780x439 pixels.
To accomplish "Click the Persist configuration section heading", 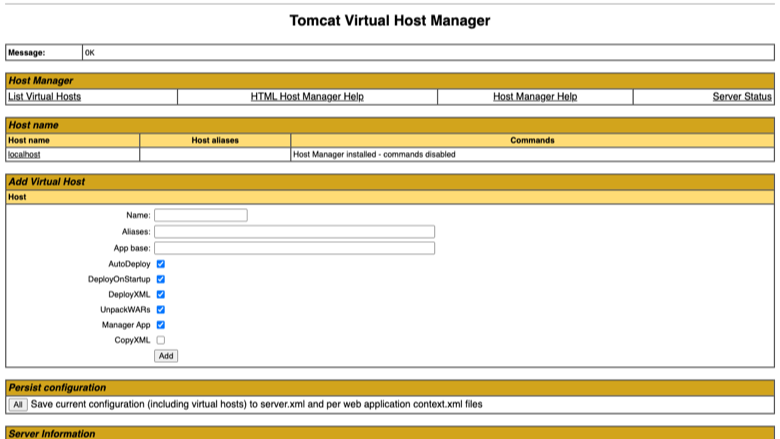I will click(57, 388).
